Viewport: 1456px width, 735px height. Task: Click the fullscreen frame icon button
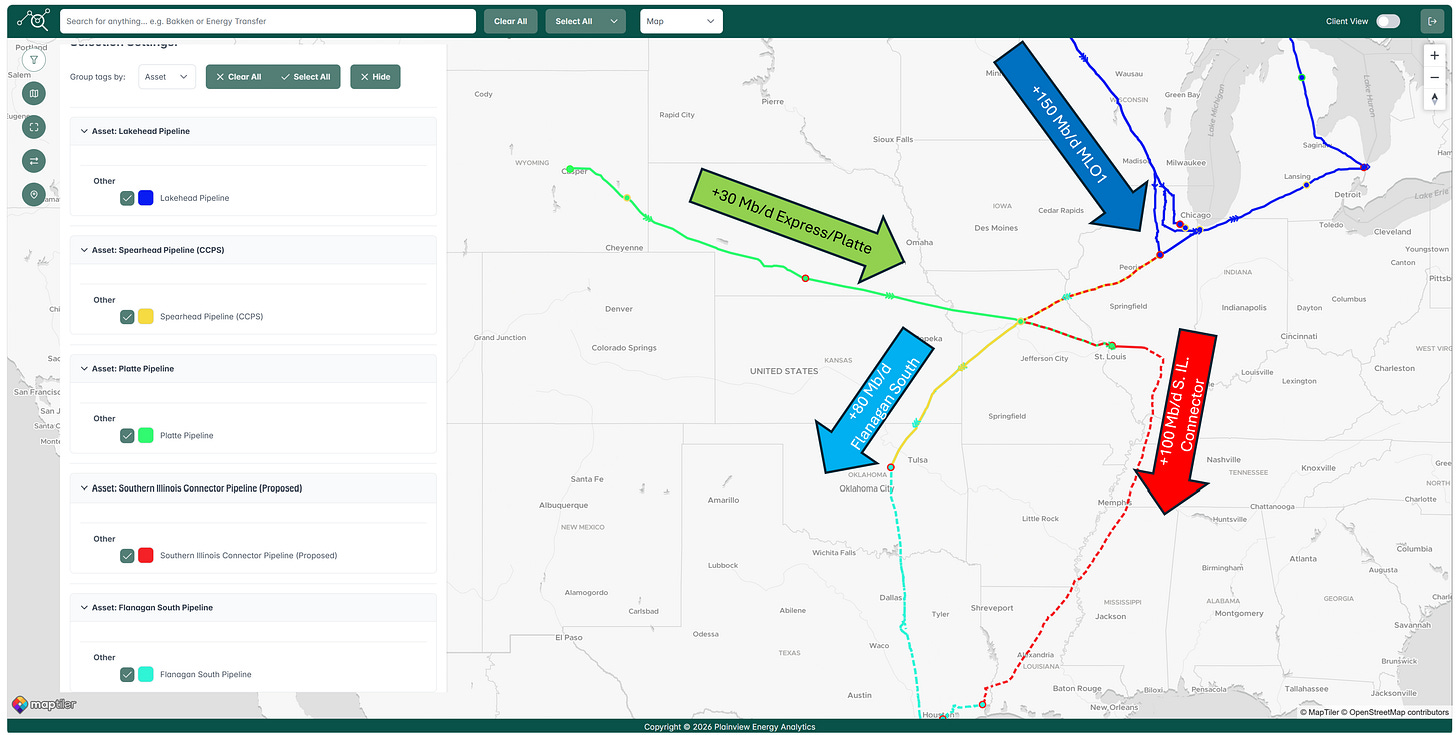point(34,127)
